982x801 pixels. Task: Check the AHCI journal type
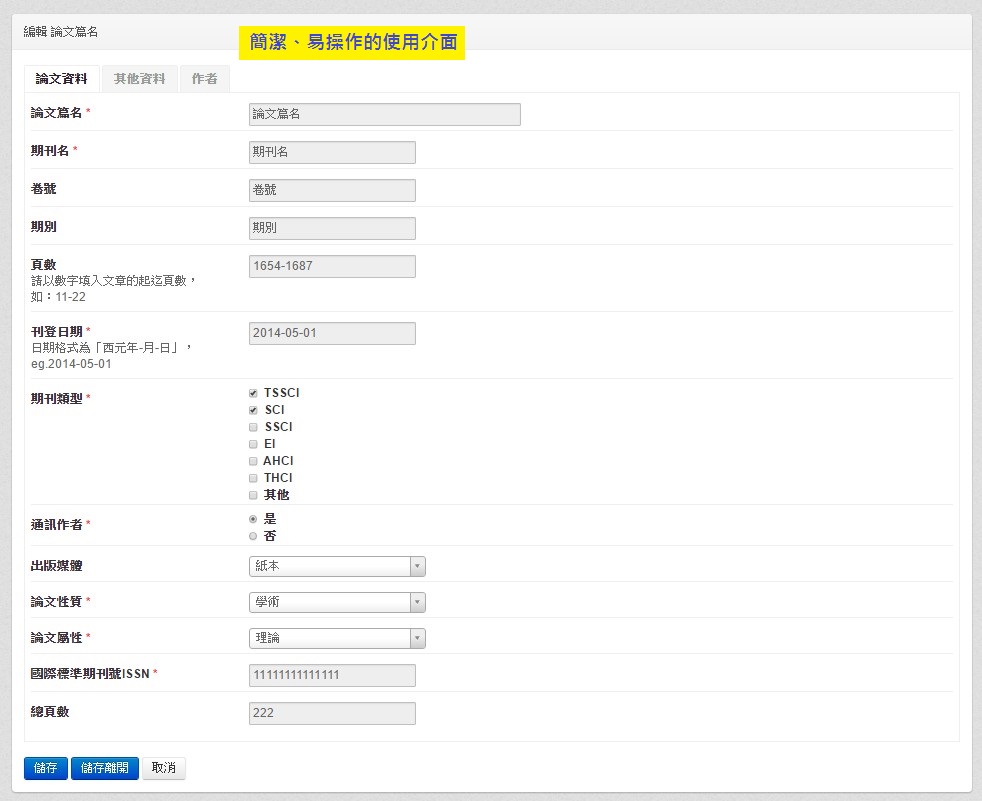coord(254,461)
